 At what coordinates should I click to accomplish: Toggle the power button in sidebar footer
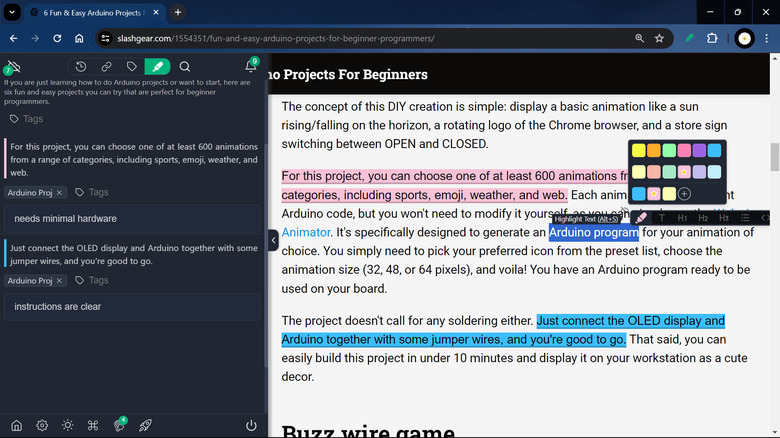tap(251, 425)
